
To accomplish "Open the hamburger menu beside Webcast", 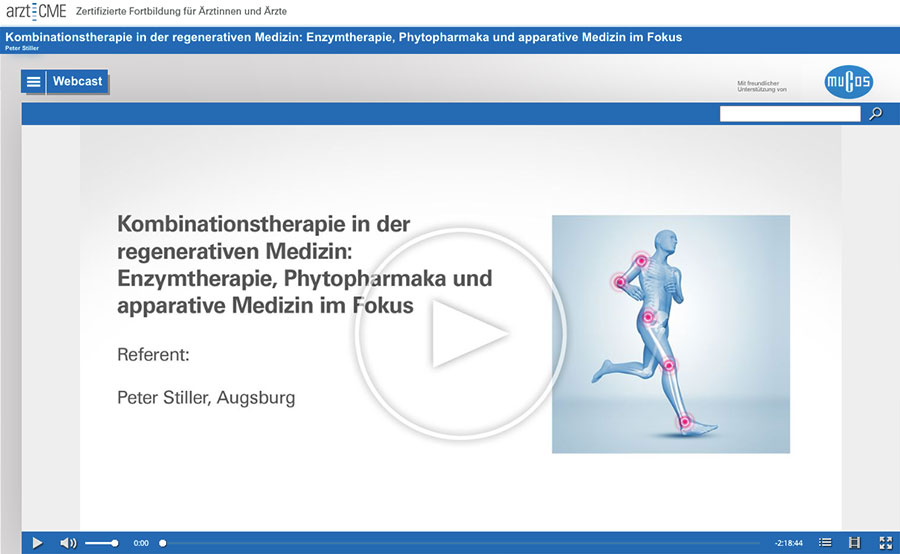I will (x=34, y=82).
